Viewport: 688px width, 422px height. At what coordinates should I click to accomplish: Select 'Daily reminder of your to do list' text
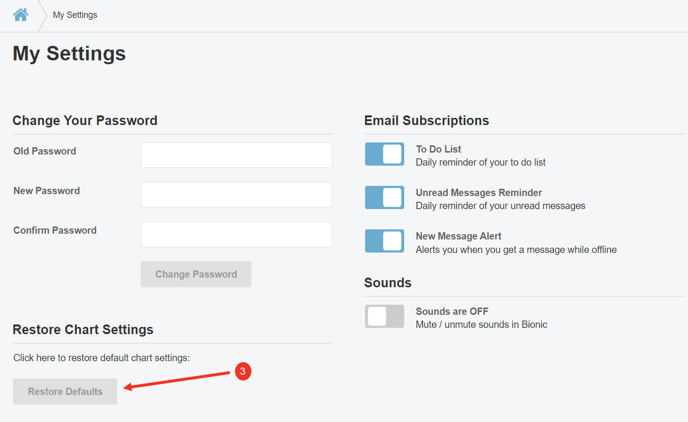480,162
